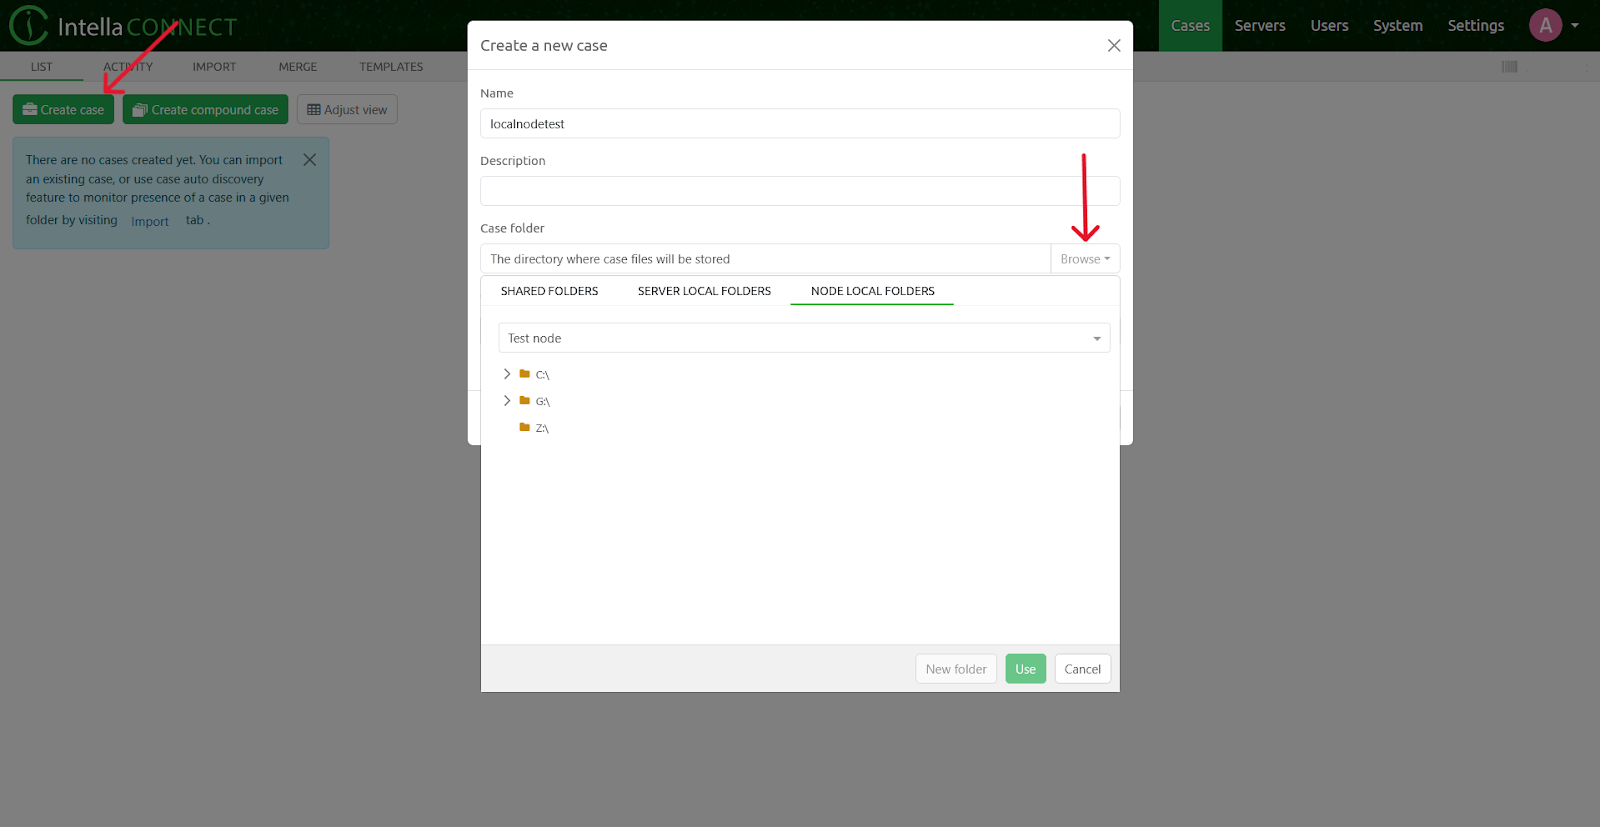The width and height of the screenshot is (1600, 827).
Task: Open the Servers menu in top navigation
Action: click(x=1259, y=26)
